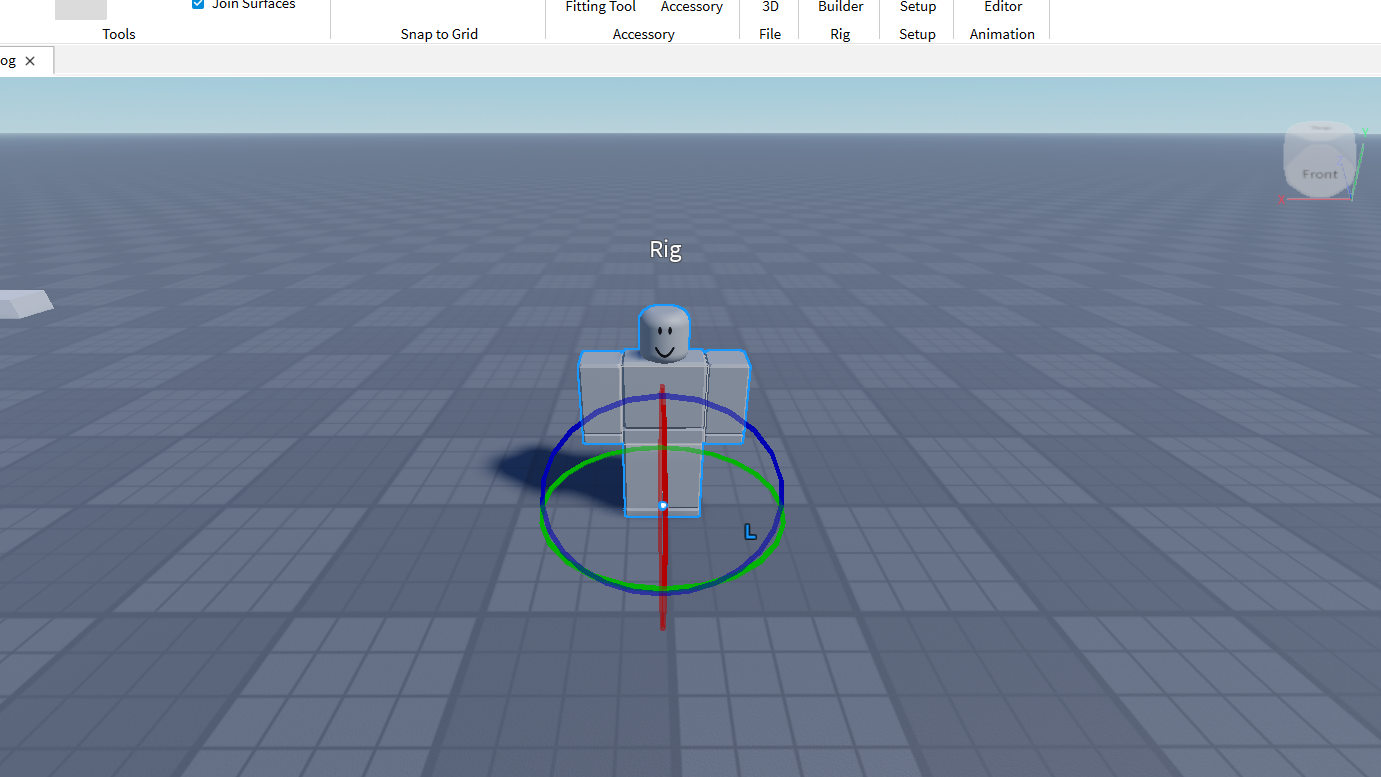1381x777 pixels.
Task: Open the Accessory Fitting Tool
Action: pyautogui.click(x=600, y=7)
